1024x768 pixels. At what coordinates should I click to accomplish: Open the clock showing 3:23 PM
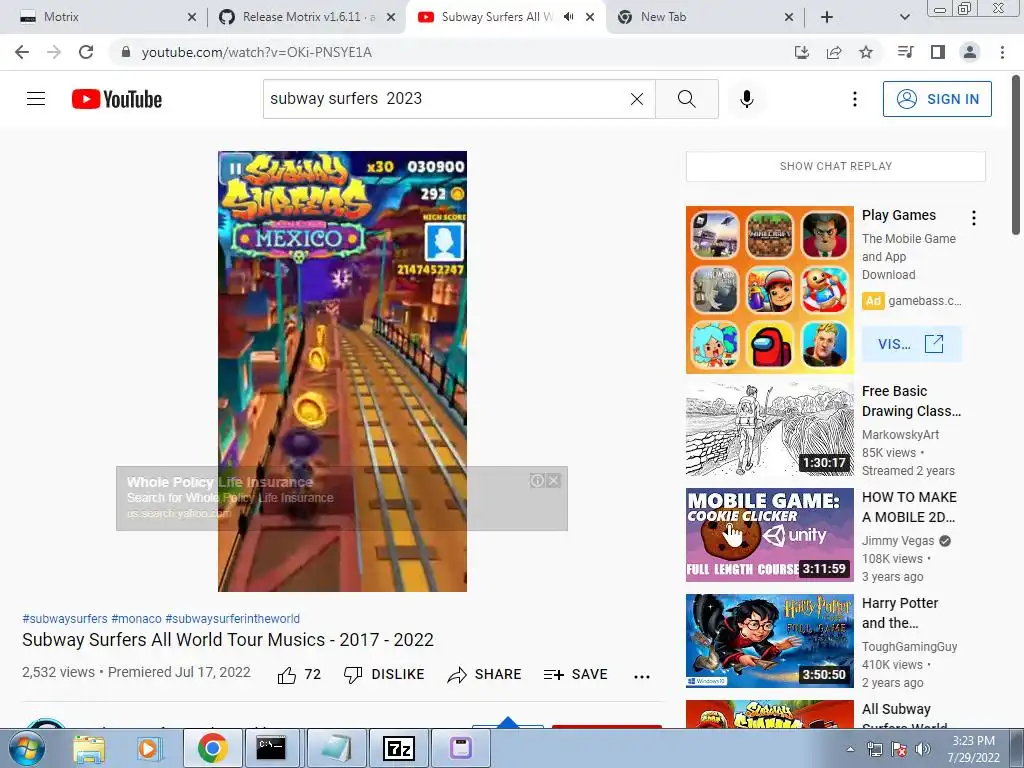tap(973, 749)
